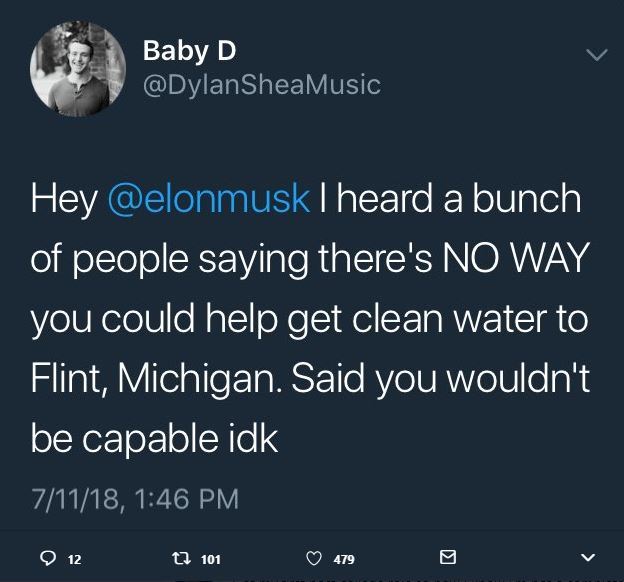The width and height of the screenshot is (624, 582).
Task: Like the tweet with the heart icon
Action: point(313,558)
